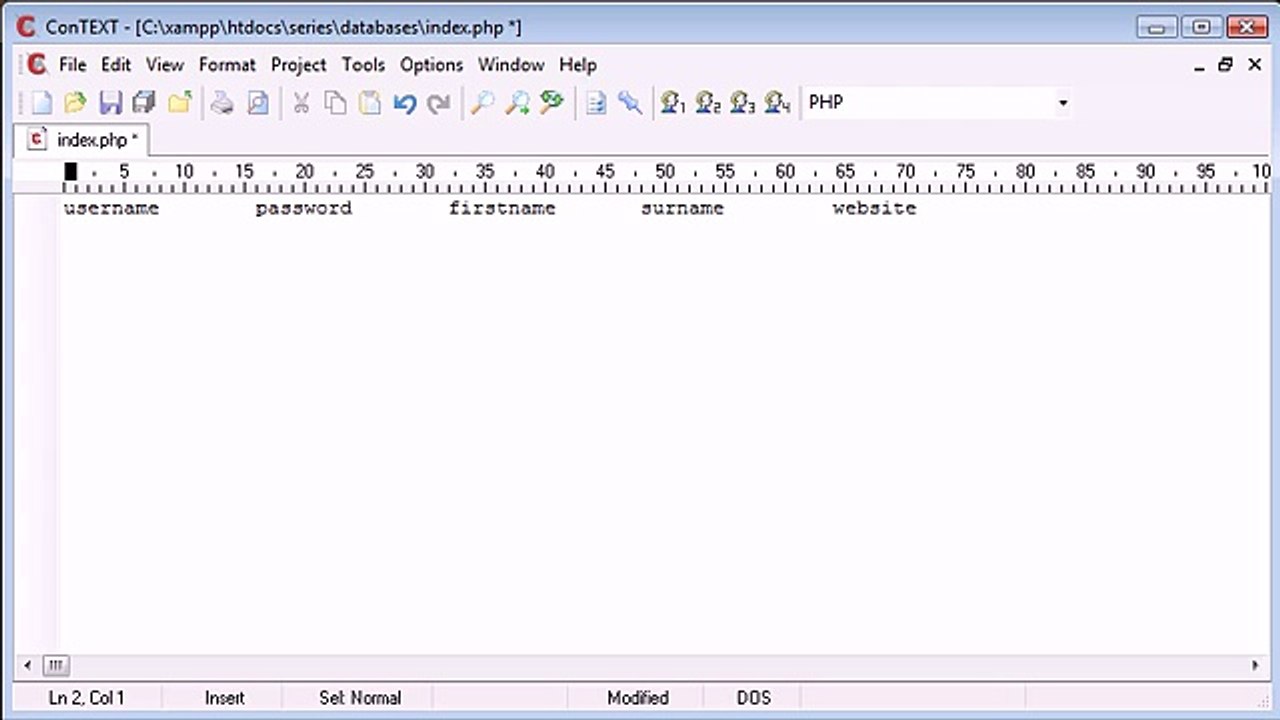The width and height of the screenshot is (1280, 720).
Task: Click 'Ln 2, Col 1' status bar entry
Action: coord(86,698)
